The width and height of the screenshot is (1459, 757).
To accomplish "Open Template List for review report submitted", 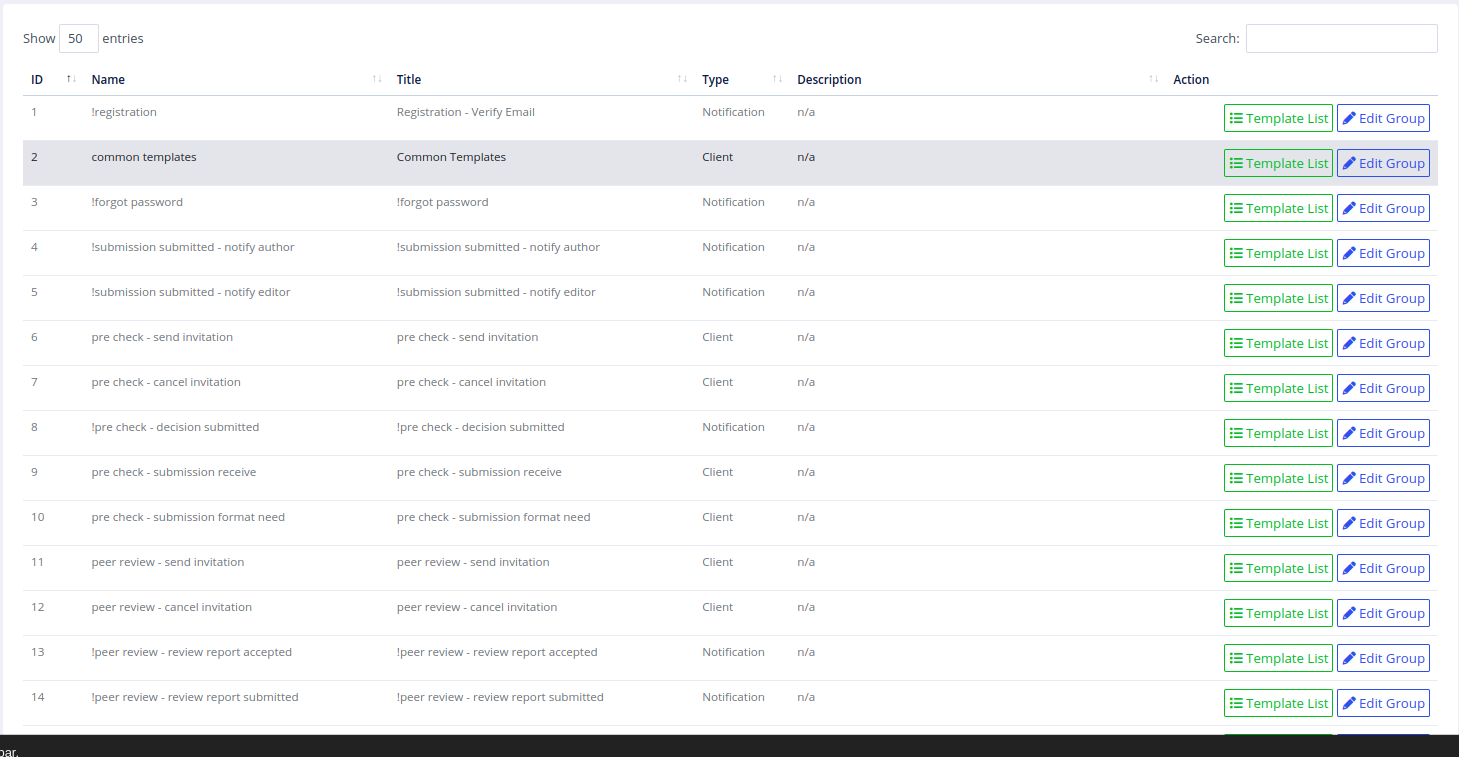I will point(1278,703).
